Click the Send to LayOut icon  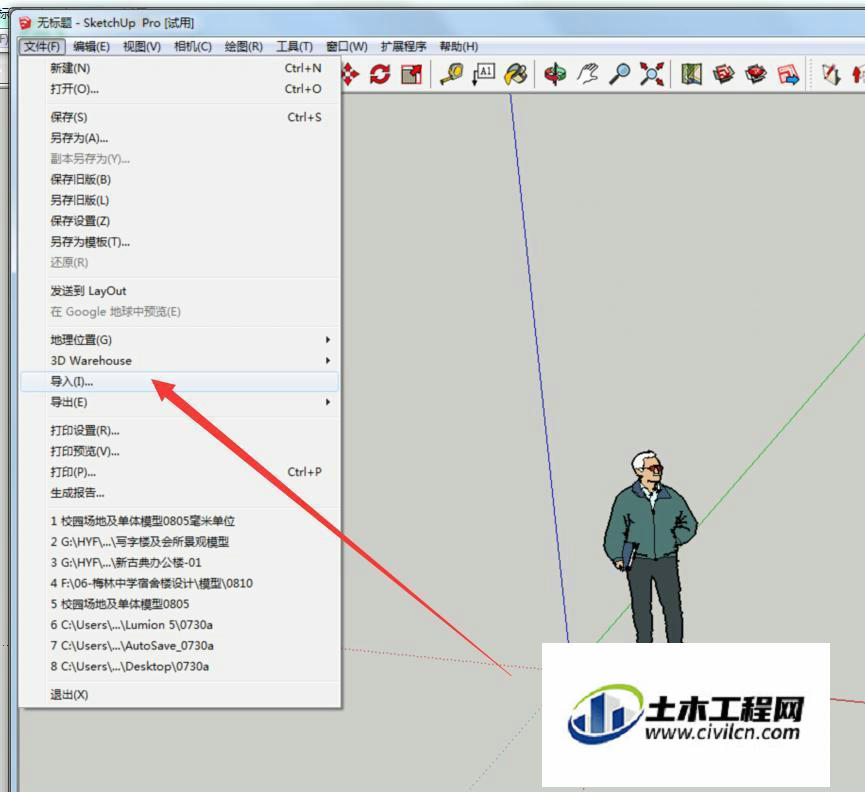click(x=788, y=74)
